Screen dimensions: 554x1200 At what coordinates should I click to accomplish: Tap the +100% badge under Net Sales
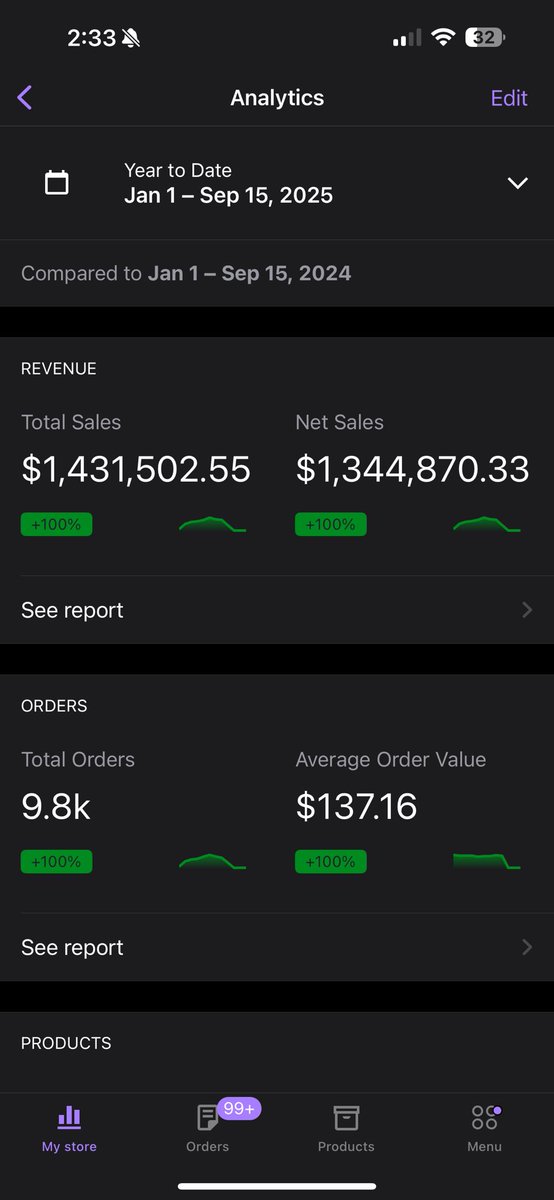330,524
